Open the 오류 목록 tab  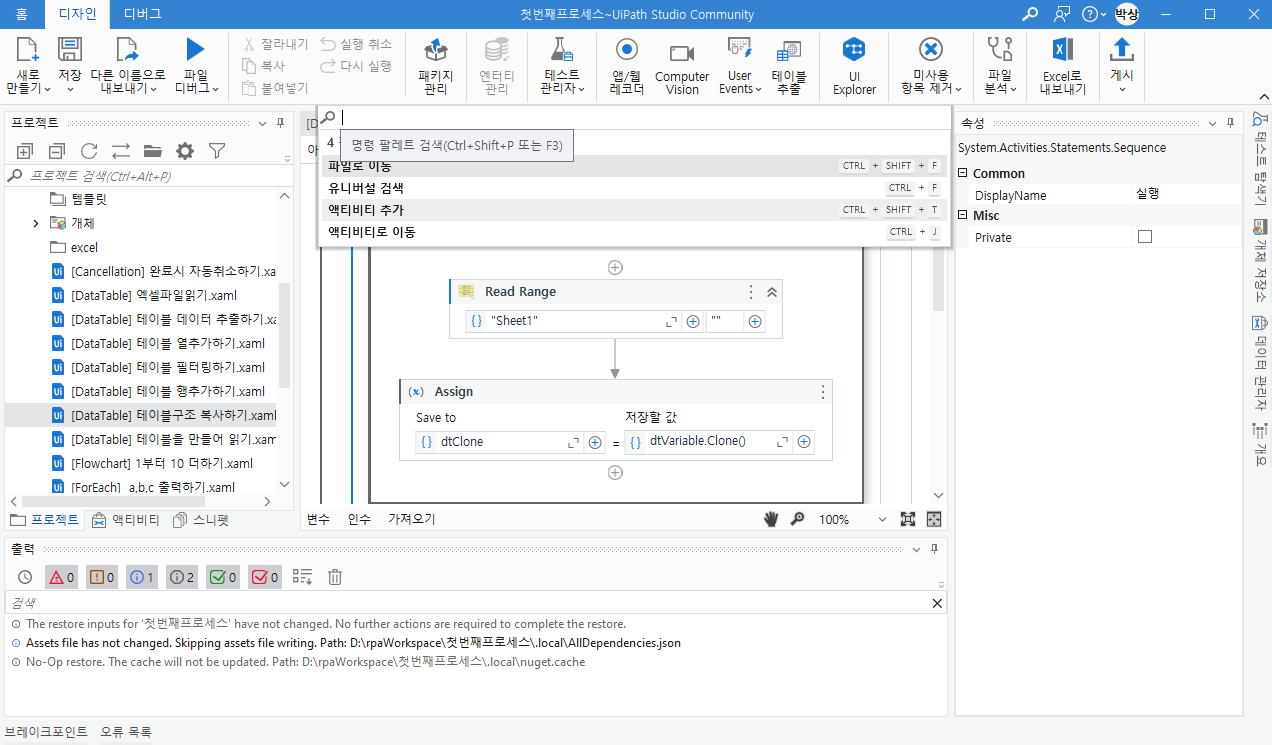click(x=126, y=732)
